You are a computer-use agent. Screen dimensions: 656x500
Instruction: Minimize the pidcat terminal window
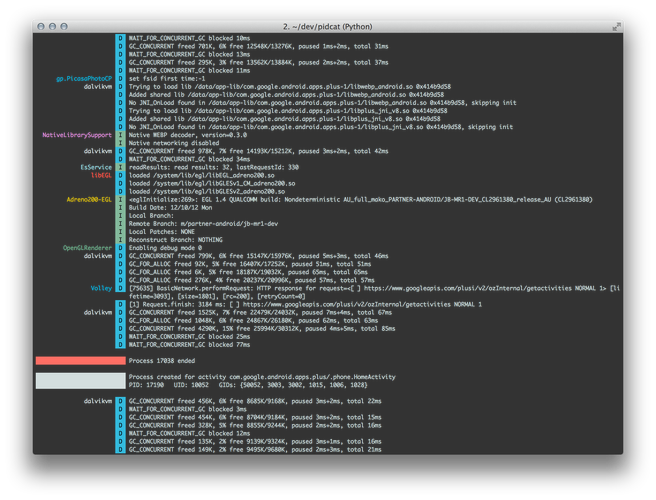(x=52, y=26)
